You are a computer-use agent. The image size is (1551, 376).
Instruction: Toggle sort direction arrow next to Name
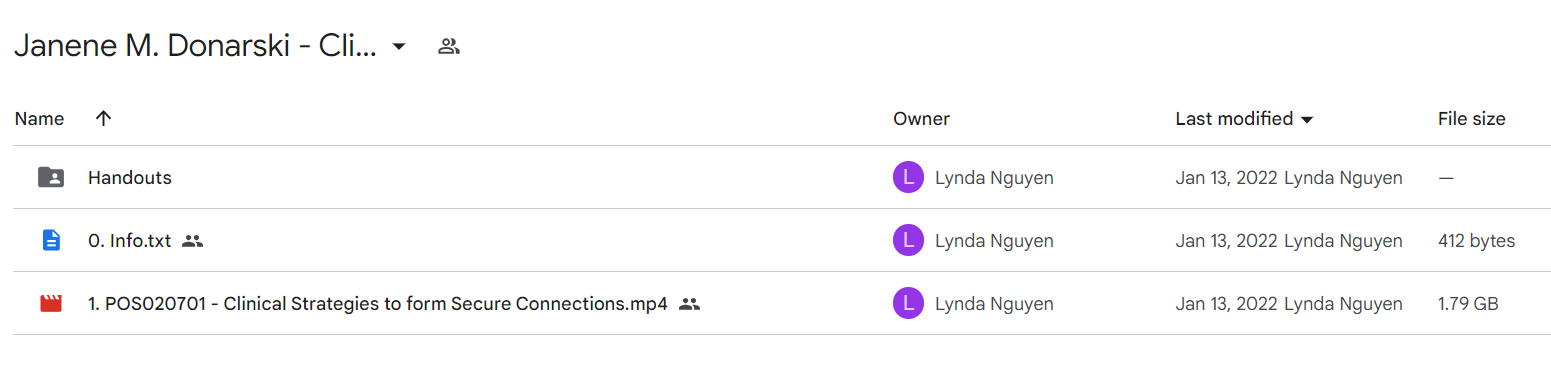[103, 118]
